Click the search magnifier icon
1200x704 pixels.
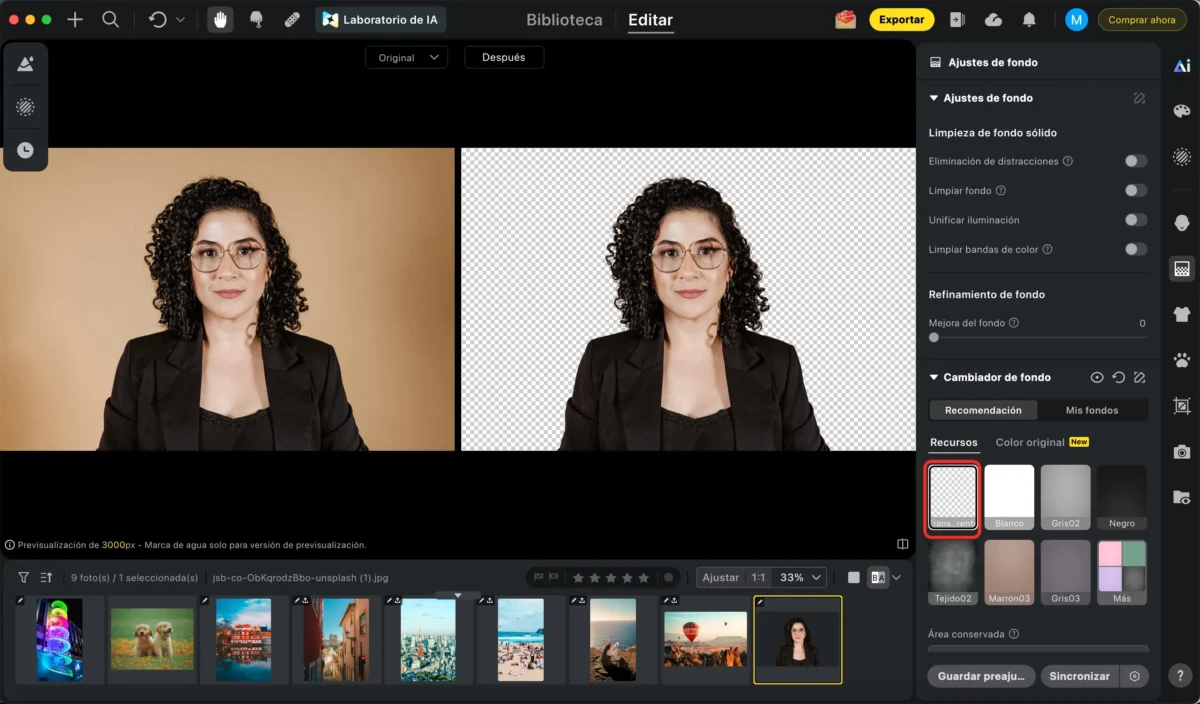click(111, 20)
